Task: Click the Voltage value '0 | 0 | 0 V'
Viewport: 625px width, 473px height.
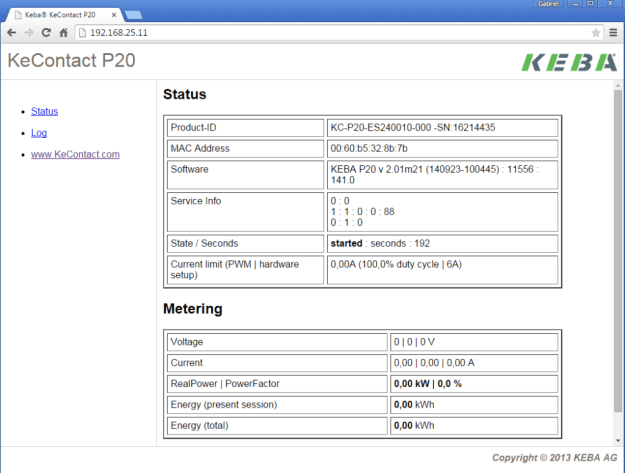Action: pos(414,342)
